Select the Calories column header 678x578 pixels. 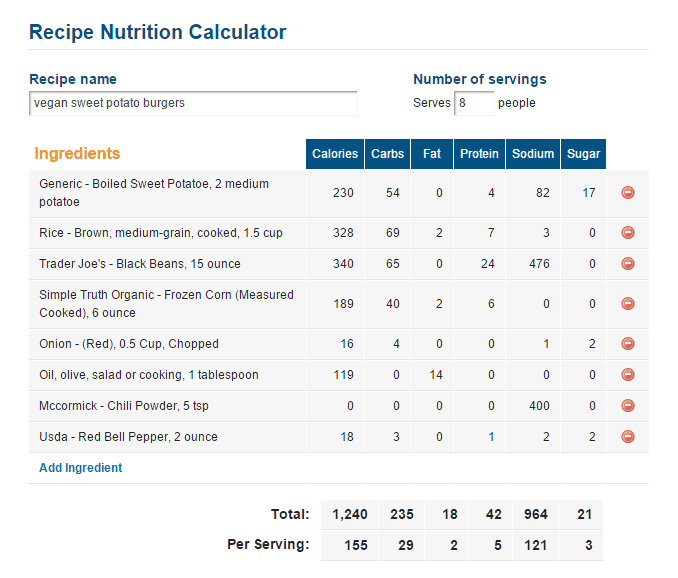tap(335, 154)
